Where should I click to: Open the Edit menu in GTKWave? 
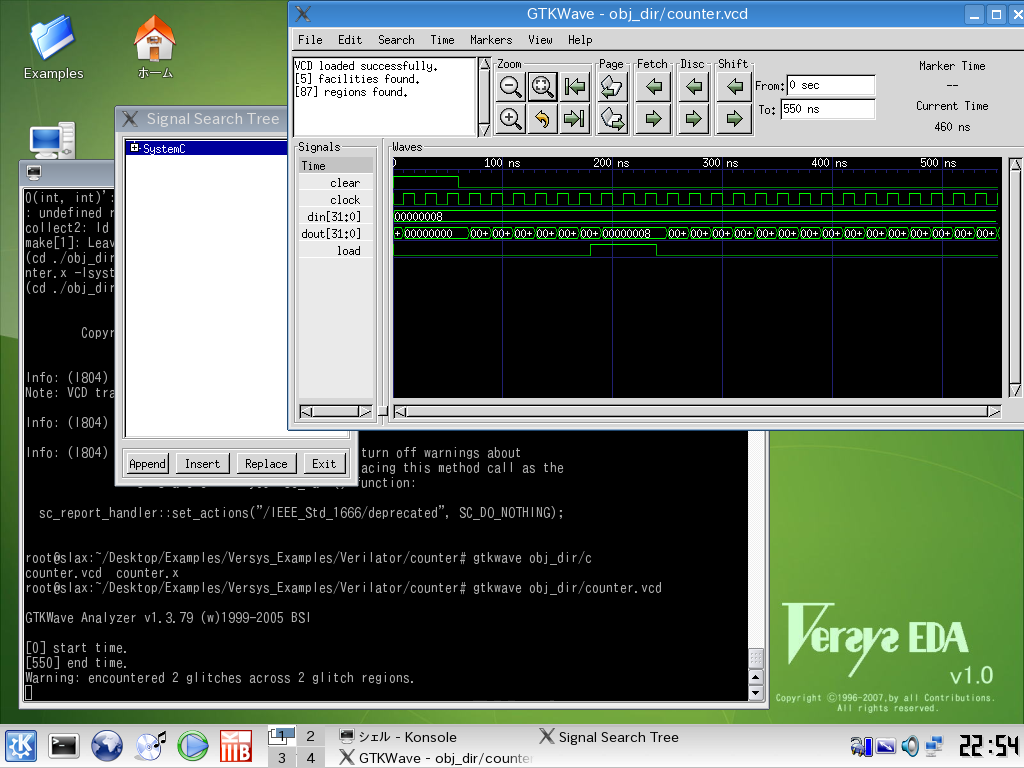[x=350, y=40]
